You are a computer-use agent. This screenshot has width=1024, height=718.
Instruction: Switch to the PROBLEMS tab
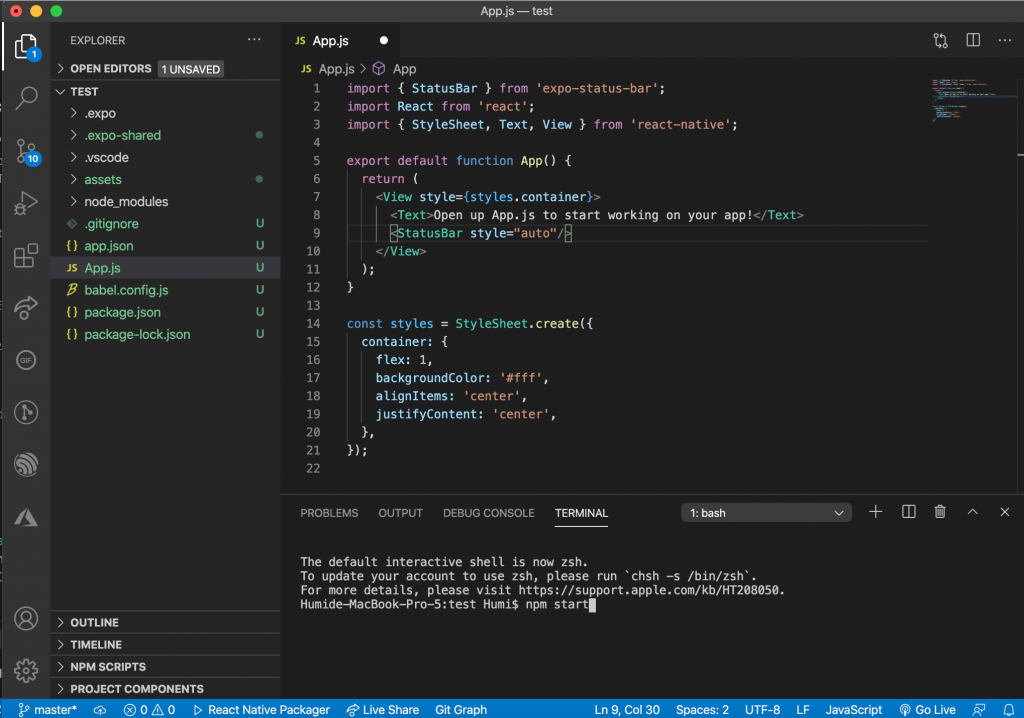pyautogui.click(x=329, y=513)
